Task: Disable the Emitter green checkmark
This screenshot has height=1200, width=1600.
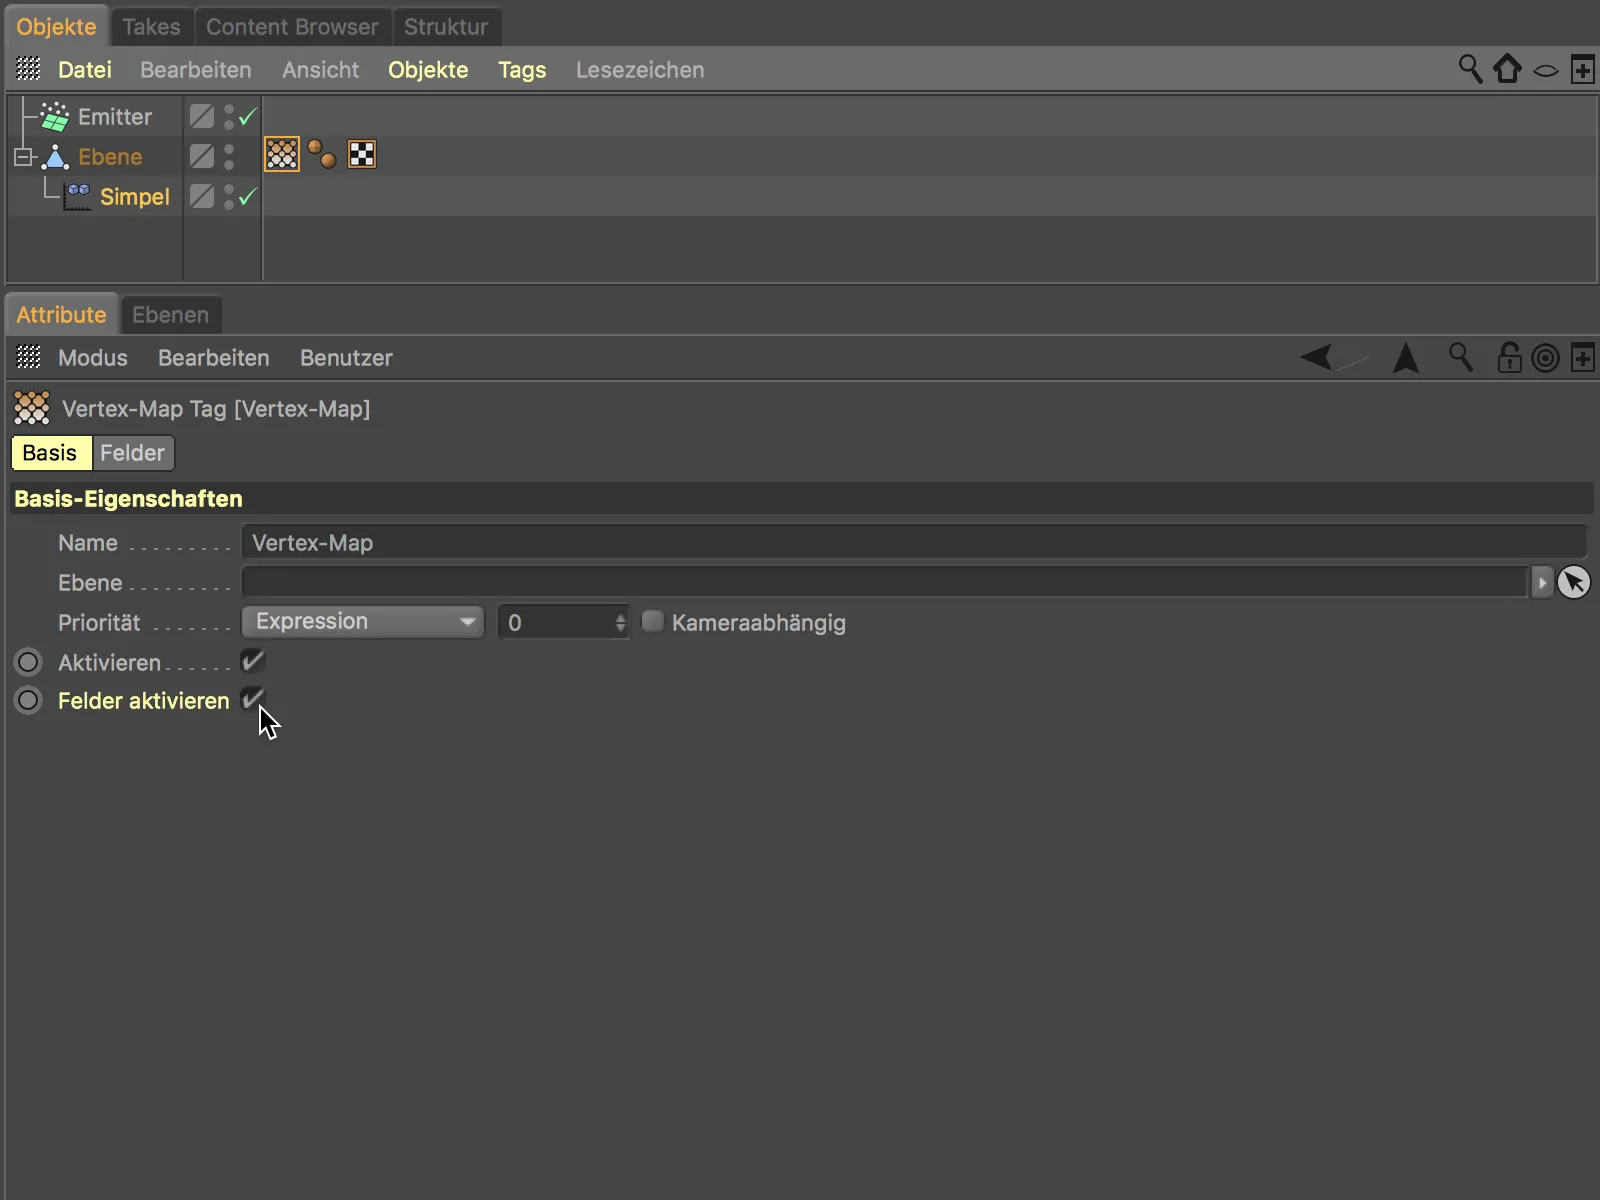Action: (248, 117)
